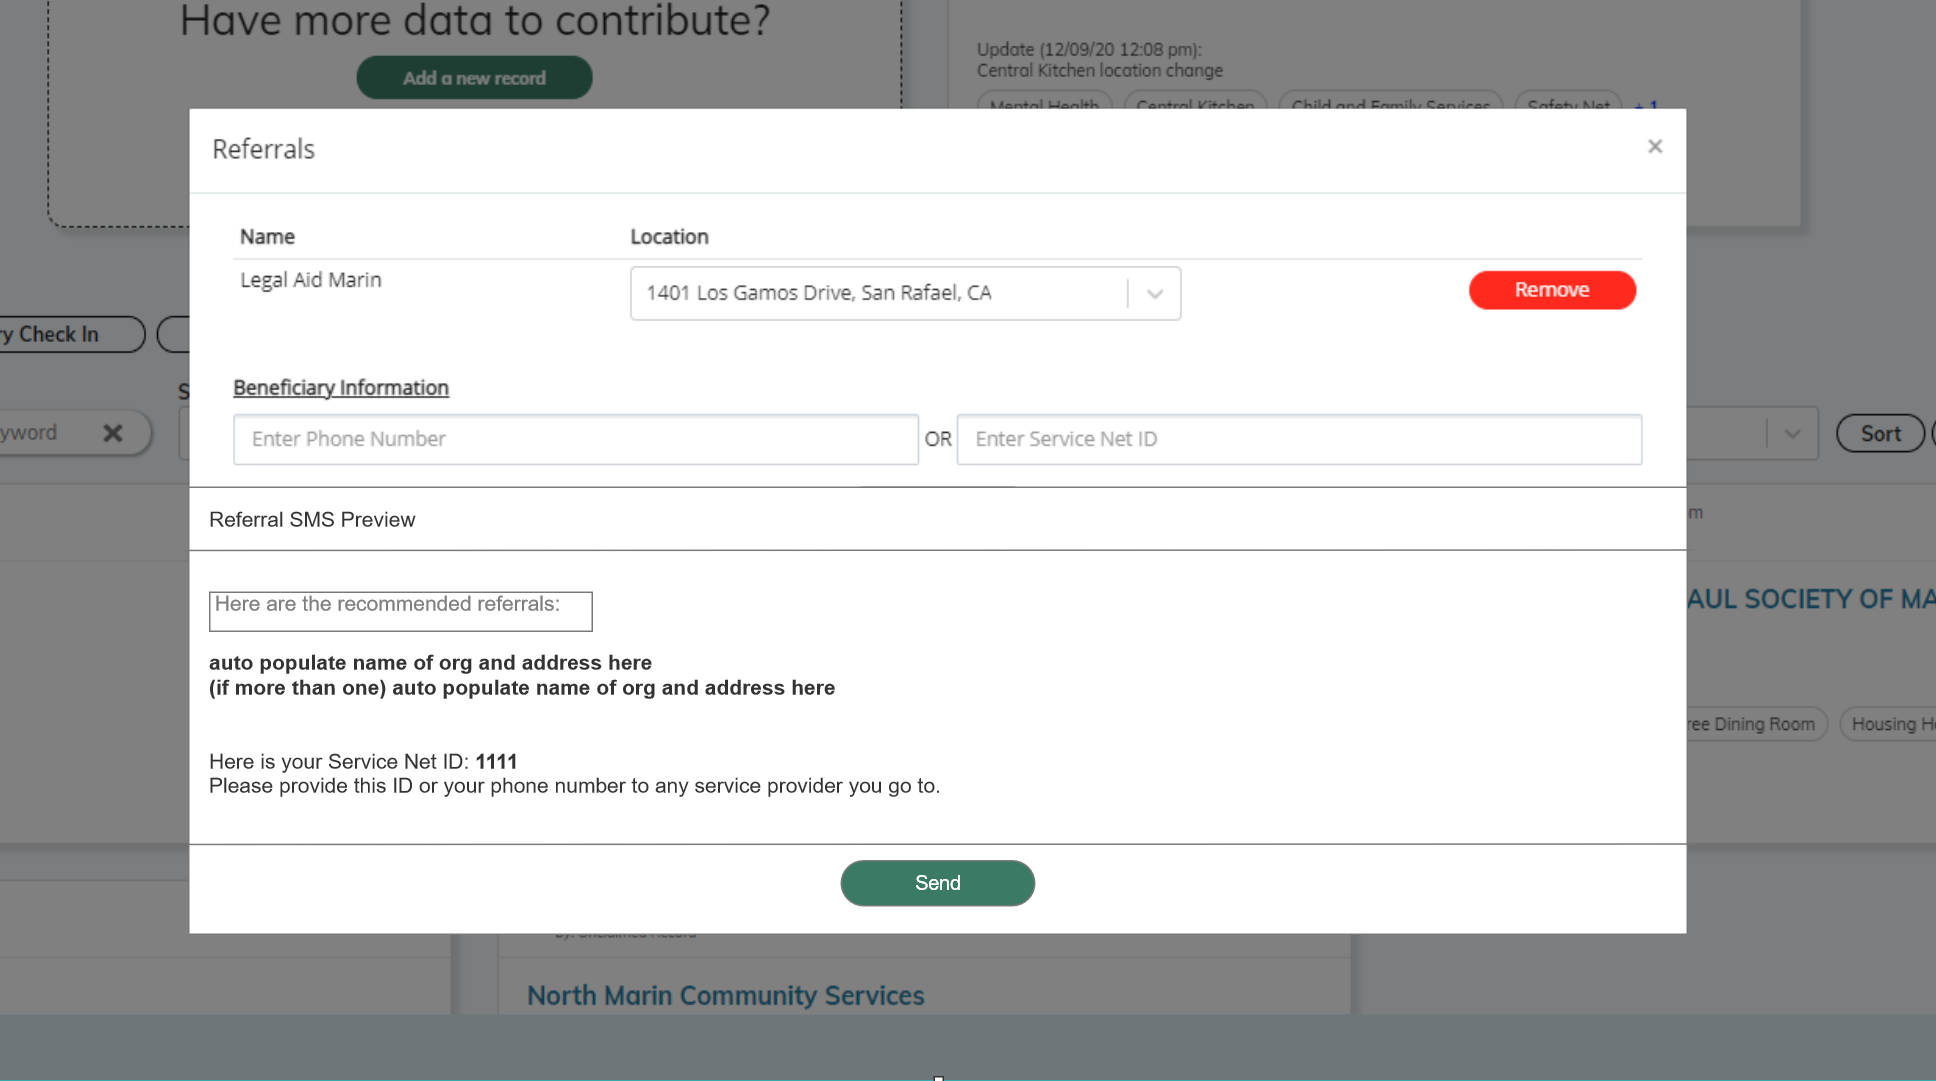This screenshot has width=1936, height=1081.
Task: Click the Enter Service Net ID field
Action: pos(1298,439)
